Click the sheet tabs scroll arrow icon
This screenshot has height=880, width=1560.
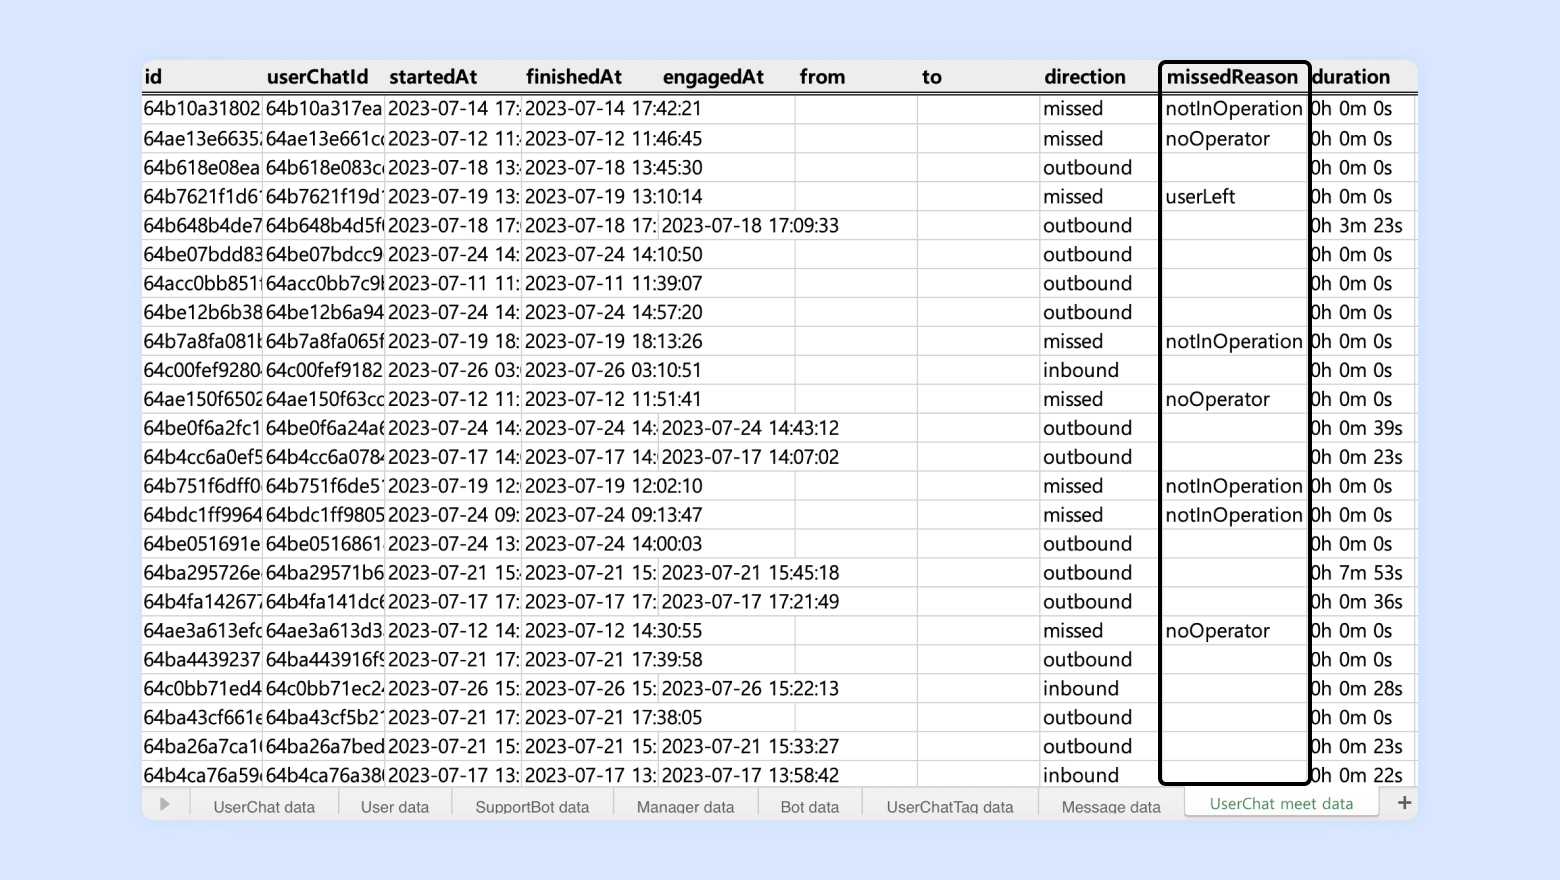point(165,803)
